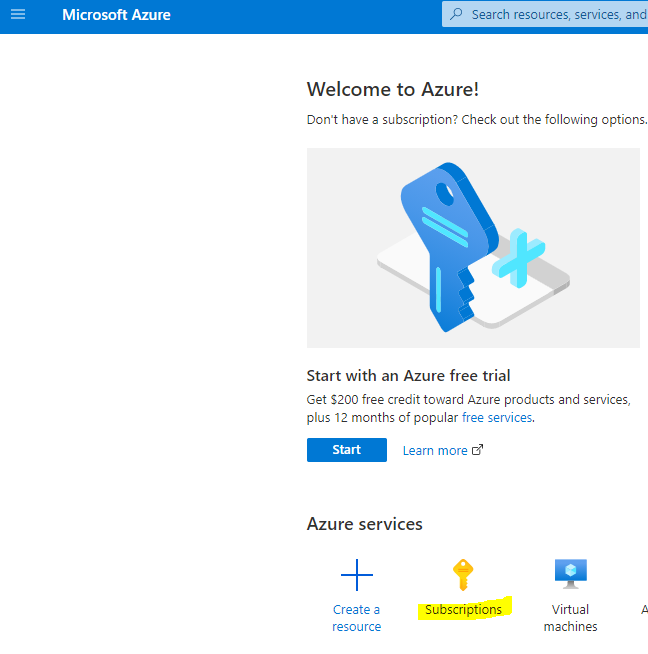Screen dimensions: 648x654
Task: Open the Learn more link
Action: pos(435,451)
